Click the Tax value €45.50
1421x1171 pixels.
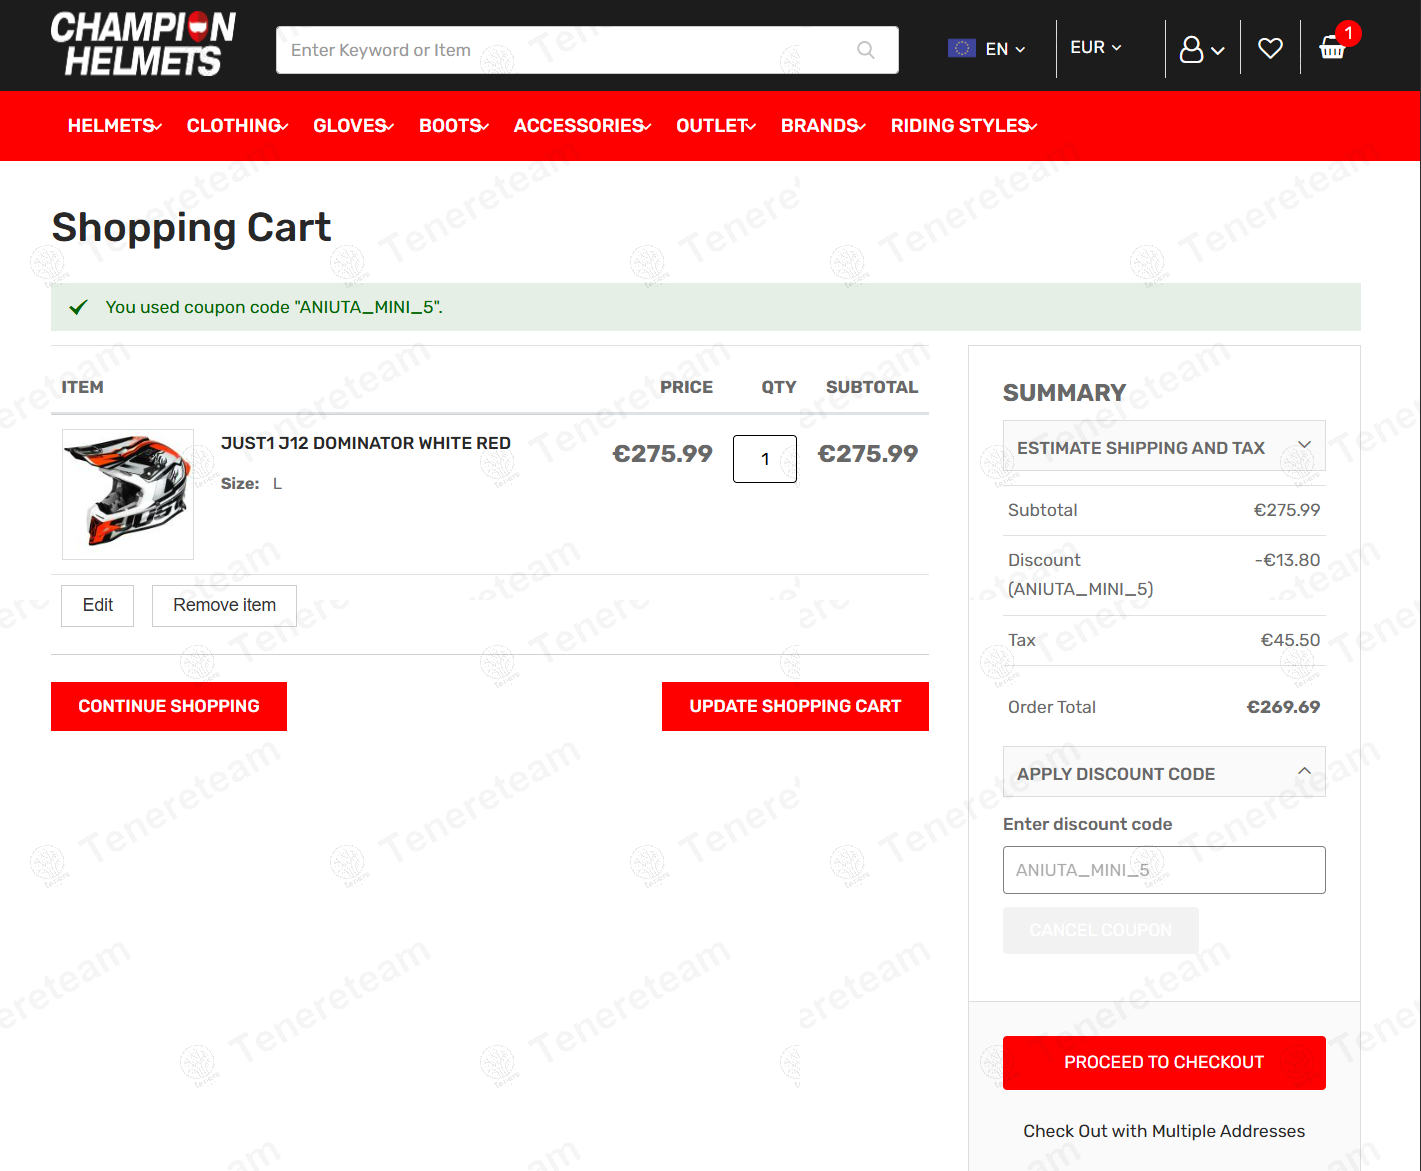pos(1290,640)
